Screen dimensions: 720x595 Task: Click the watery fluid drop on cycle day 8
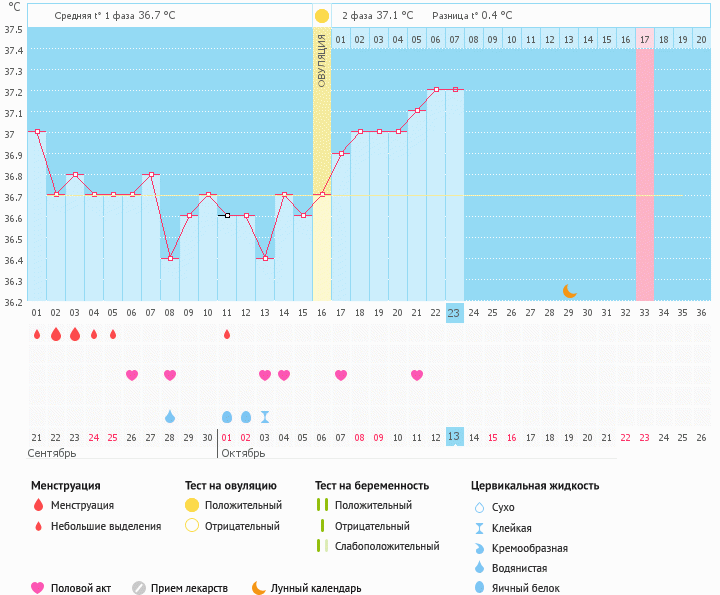tap(170, 416)
